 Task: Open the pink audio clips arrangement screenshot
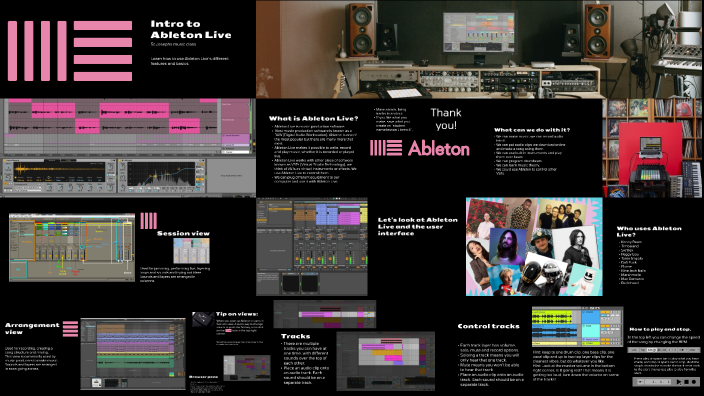pyautogui.click(x=128, y=127)
